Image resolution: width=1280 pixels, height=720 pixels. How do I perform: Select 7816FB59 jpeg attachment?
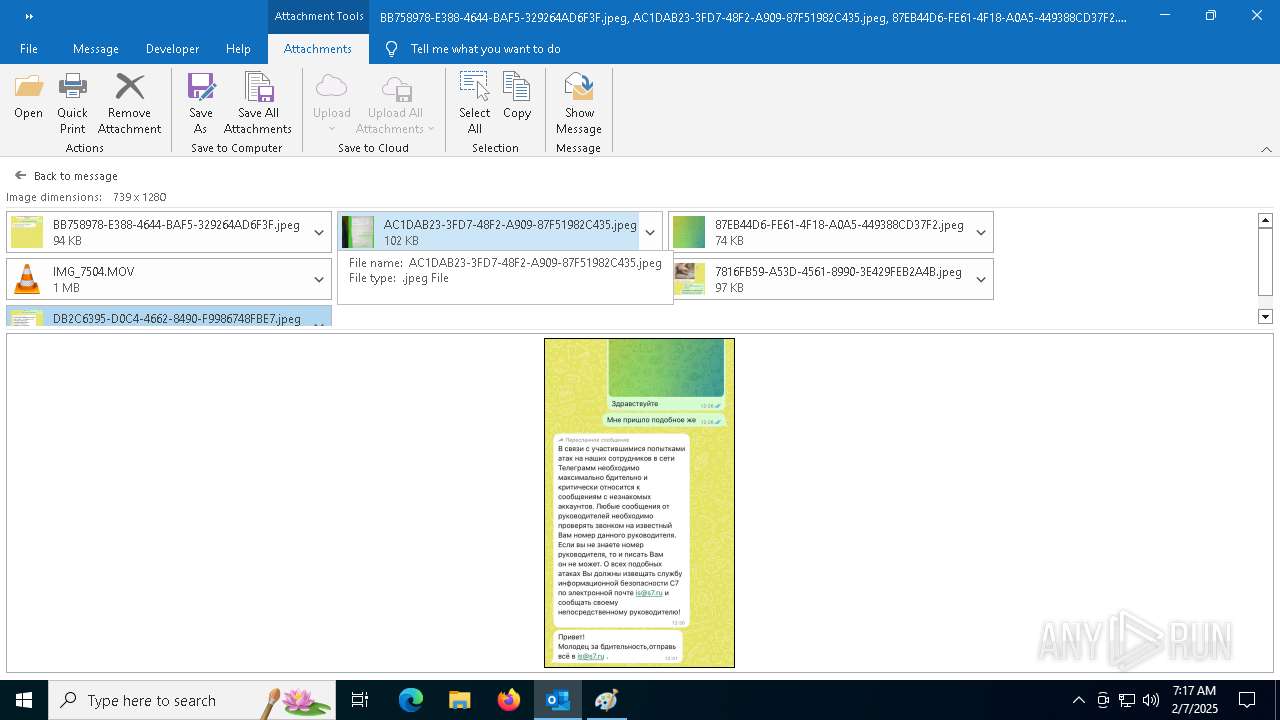click(x=819, y=279)
